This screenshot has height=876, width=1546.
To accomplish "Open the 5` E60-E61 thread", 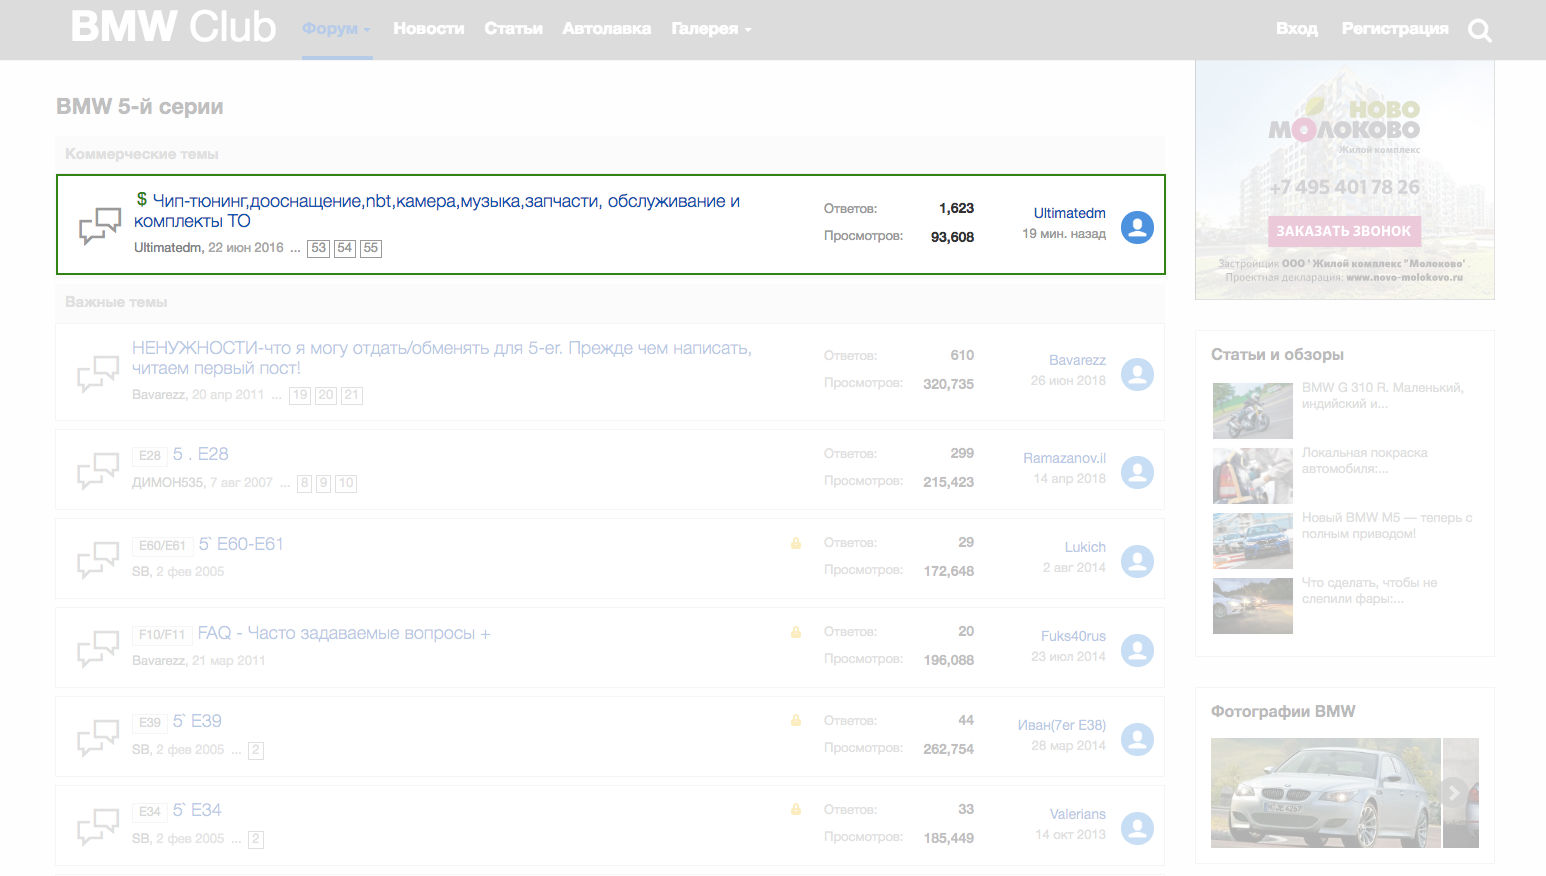I will click(x=241, y=544).
